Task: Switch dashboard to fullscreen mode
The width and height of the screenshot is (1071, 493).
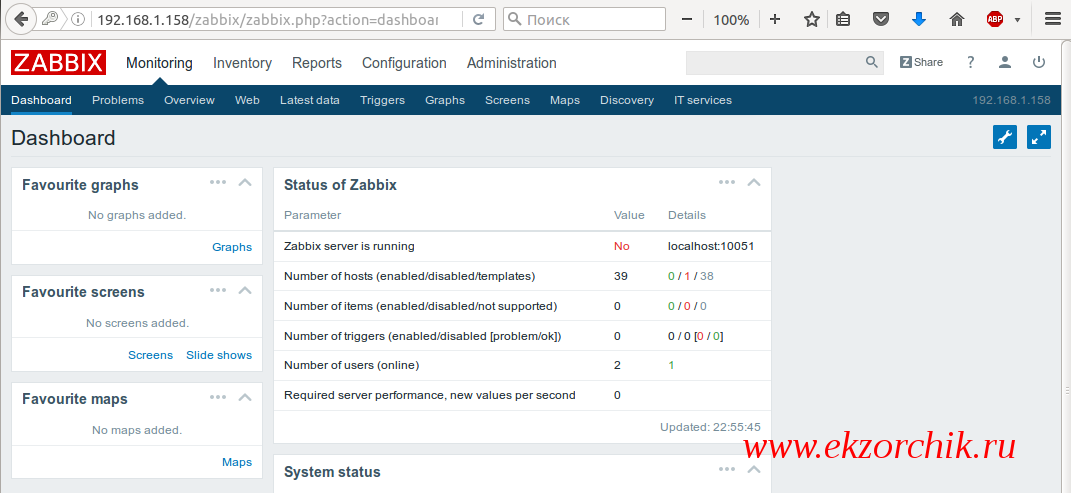Action: [x=1039, y=137]
